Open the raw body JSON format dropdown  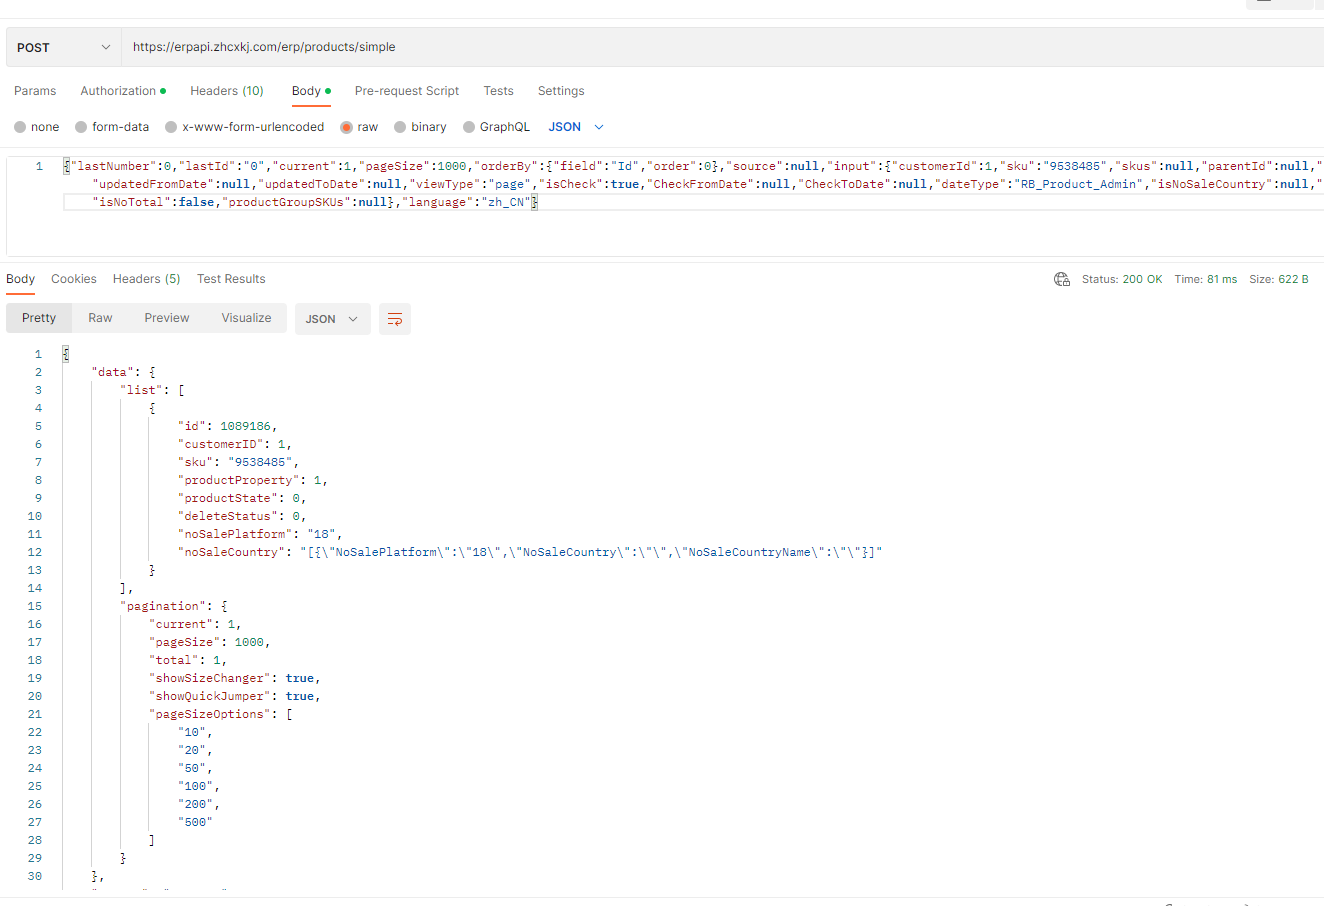coord(576,127)
